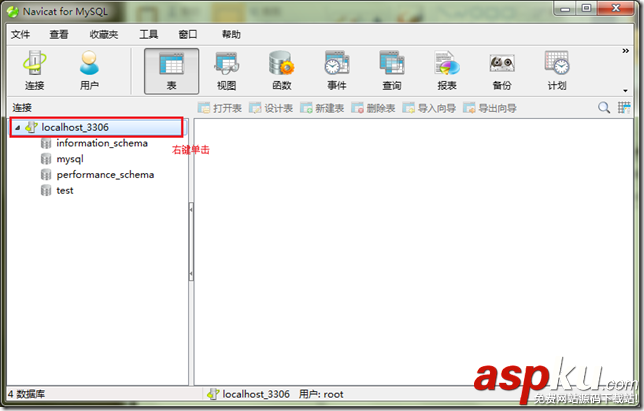This screenshot has height=411, width=644.
Task: Click the test database icon
Action: [46, 191]
